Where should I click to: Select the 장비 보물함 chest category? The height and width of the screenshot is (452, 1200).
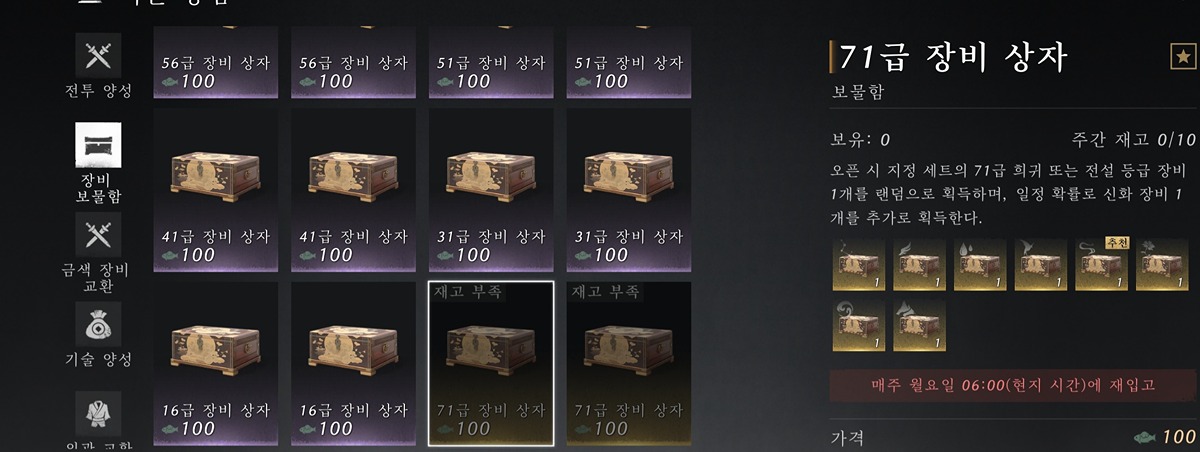(x=98, y=164)
